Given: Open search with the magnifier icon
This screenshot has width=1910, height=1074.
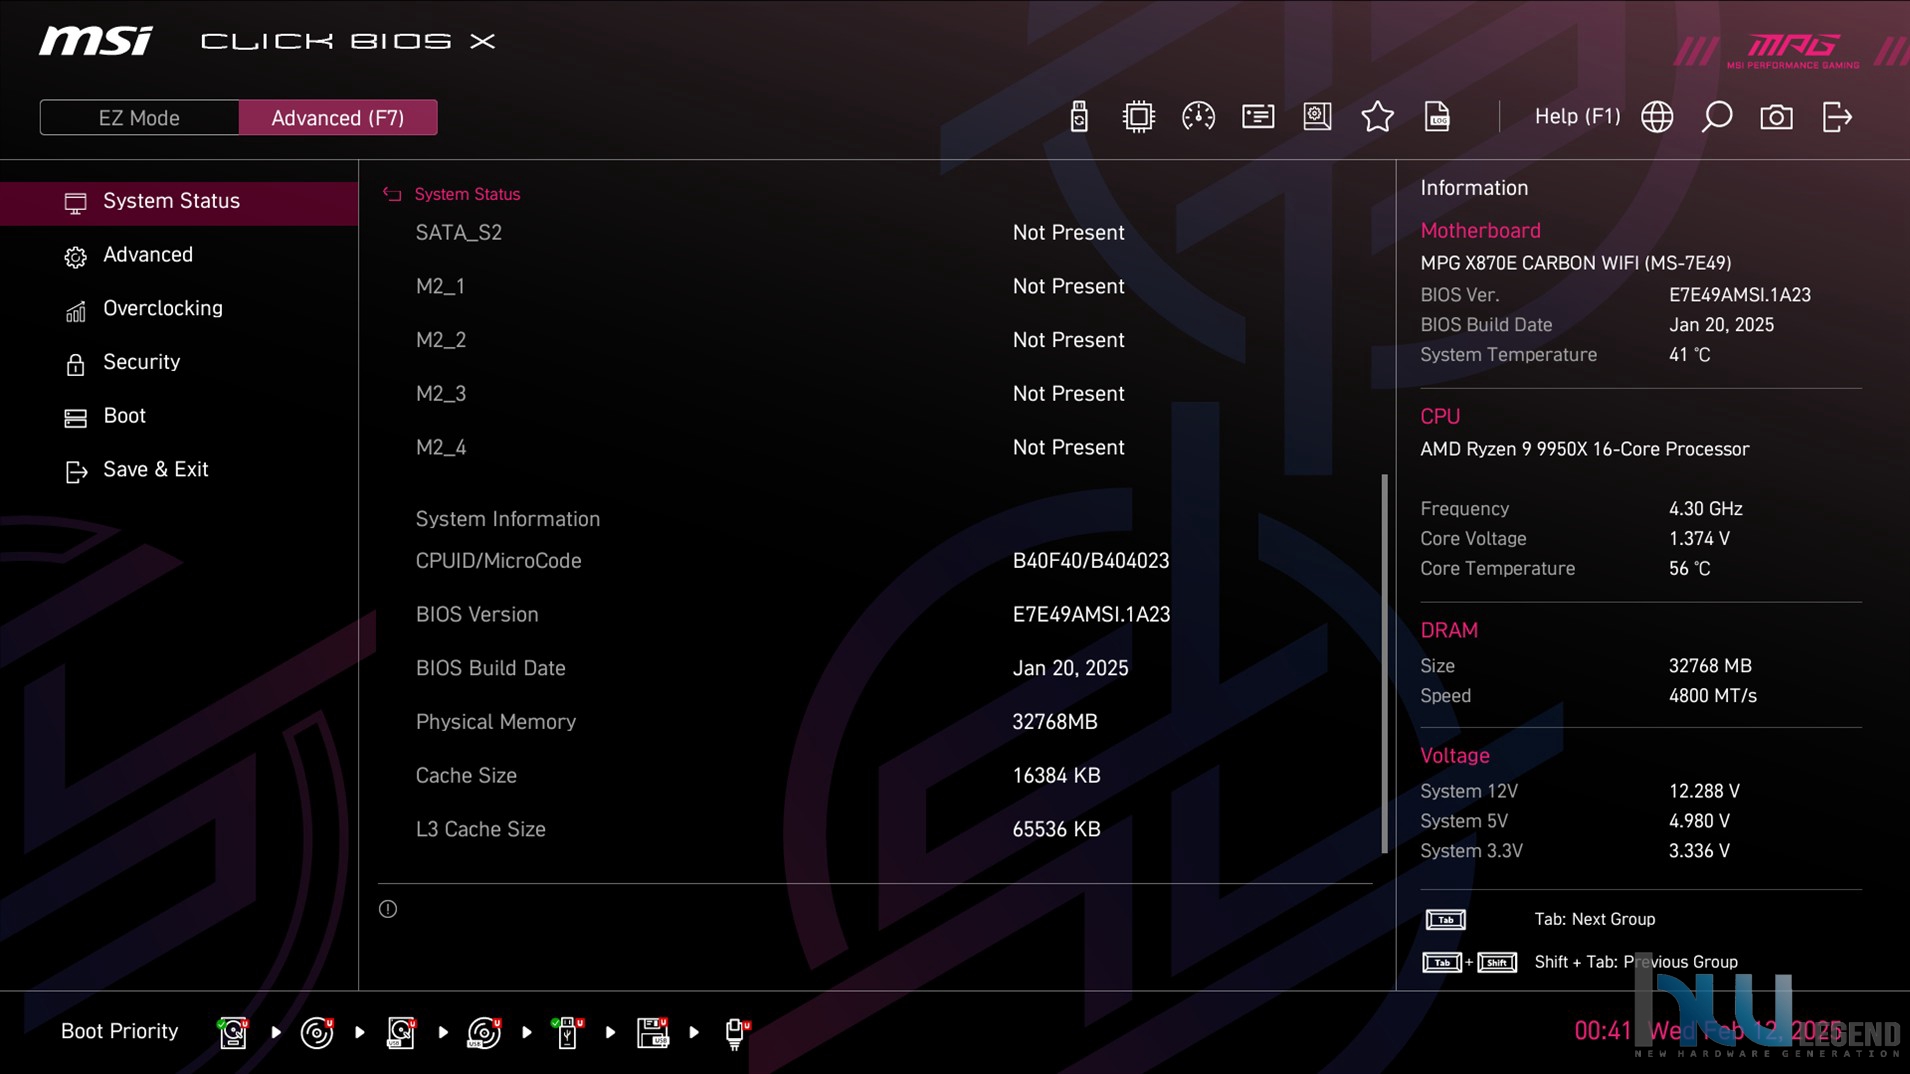Looking at the screenshot, I should pyautogui.click(x=1717, y=117).
